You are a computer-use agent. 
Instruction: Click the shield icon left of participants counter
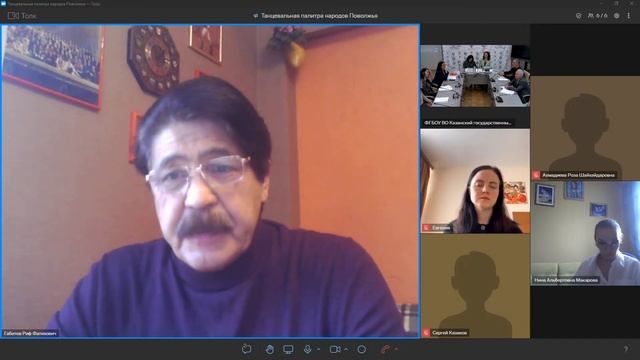click(578, 16)
